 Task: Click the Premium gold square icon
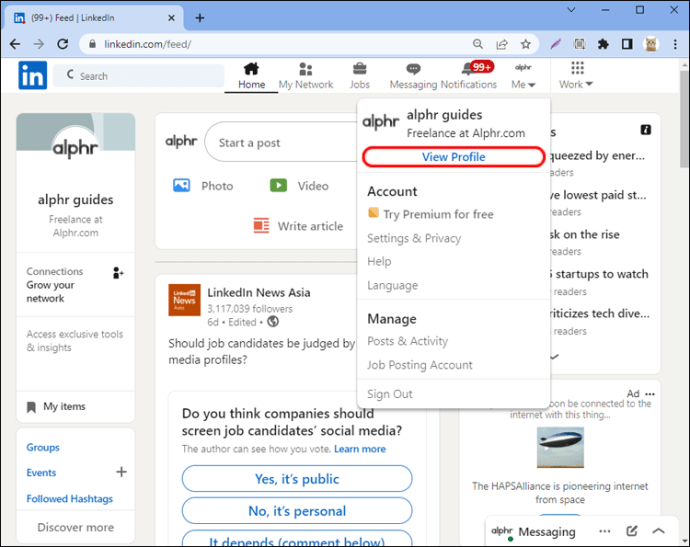point(373,213)
